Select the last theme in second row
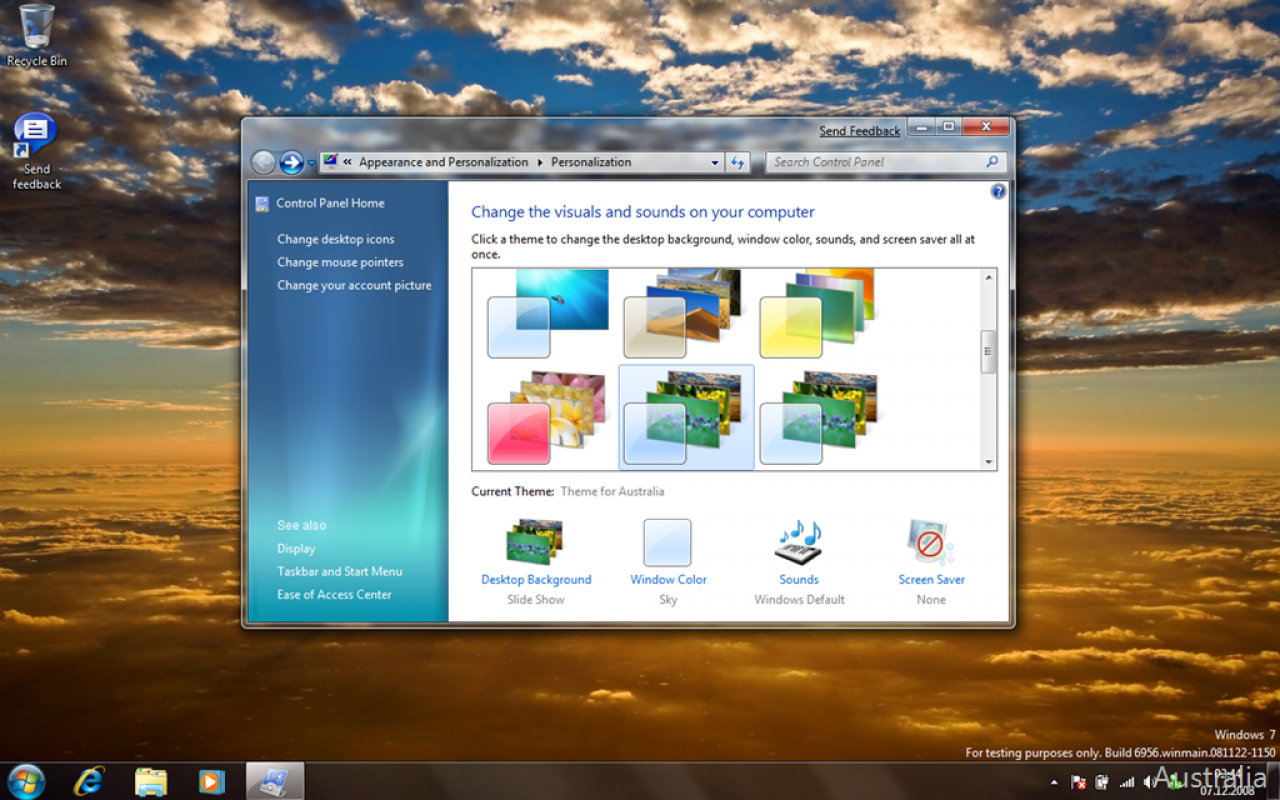Image resolution: width=1280 pixels, height=800 pixels. coord(819,418)
